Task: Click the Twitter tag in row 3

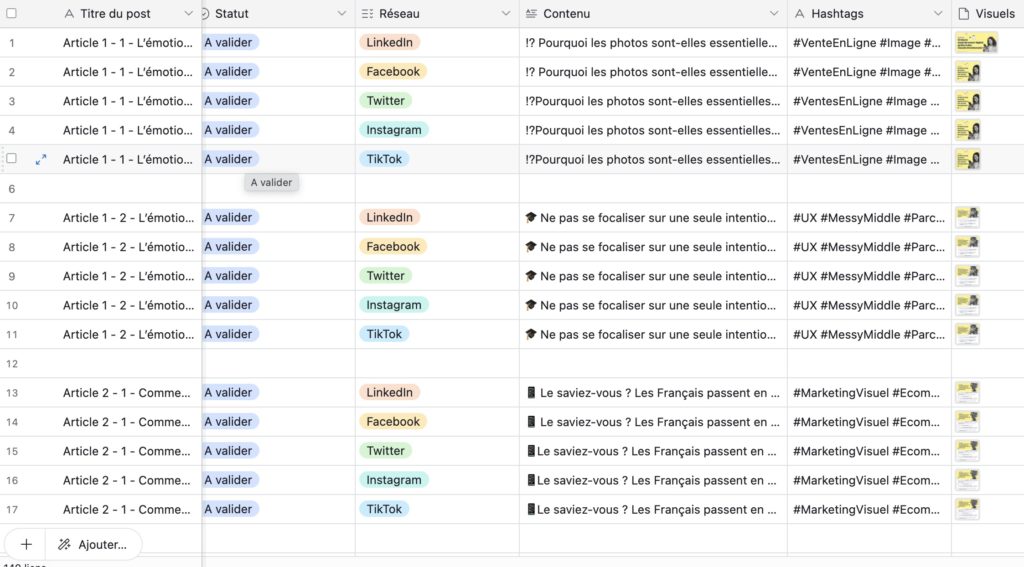Action: click(x=385, y=101)
